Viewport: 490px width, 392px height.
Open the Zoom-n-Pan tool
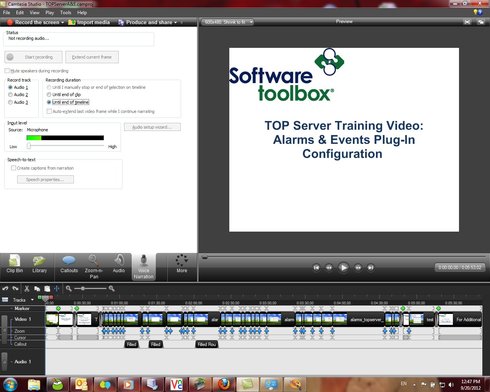pyautogui.click(x=94, y=267)
